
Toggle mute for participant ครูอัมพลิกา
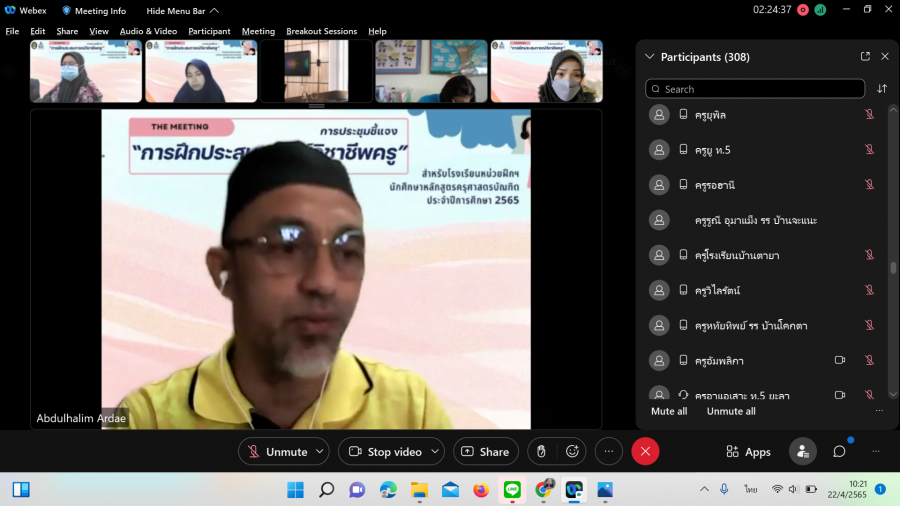(869, 360)
